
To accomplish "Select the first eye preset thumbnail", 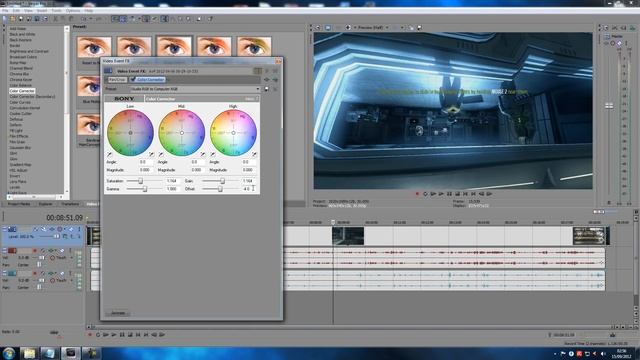I will click(x=94, y=47).
